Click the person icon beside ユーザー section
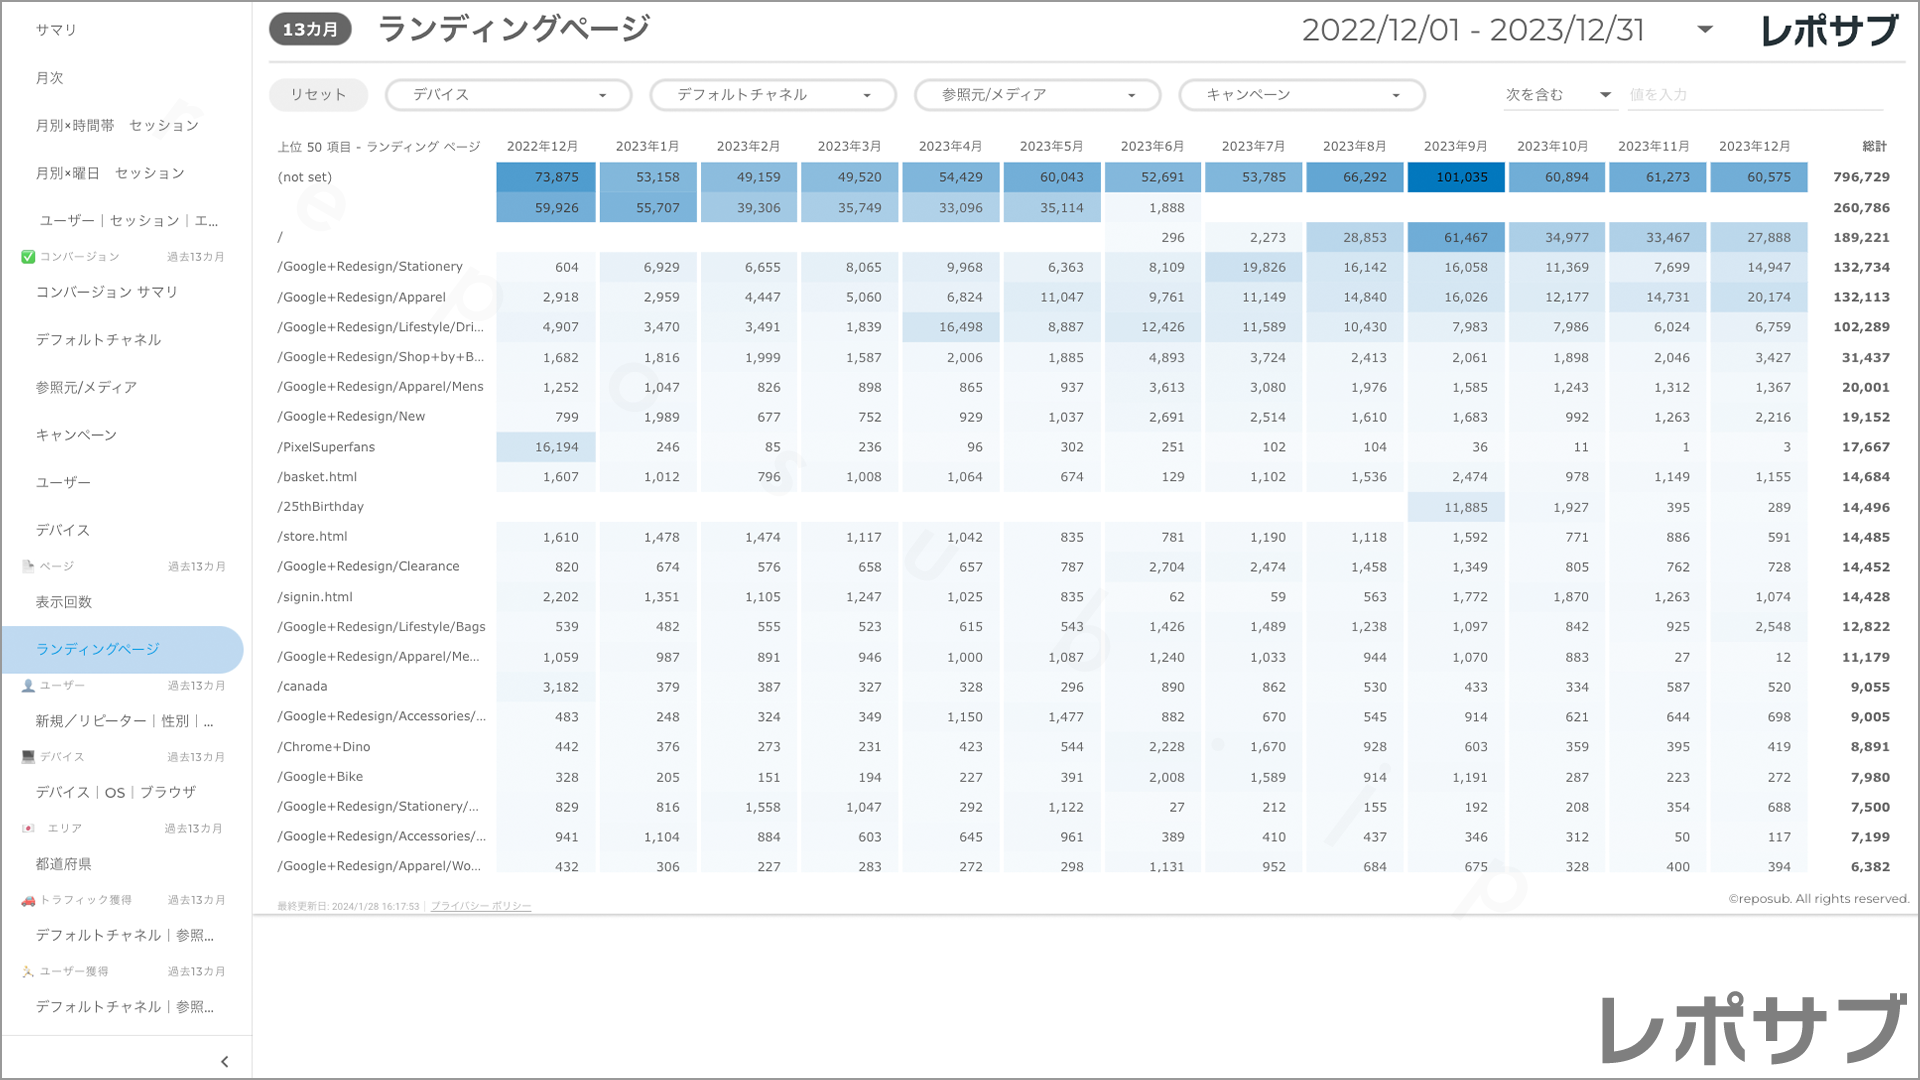1920x1080 pixels. [28, 686]
